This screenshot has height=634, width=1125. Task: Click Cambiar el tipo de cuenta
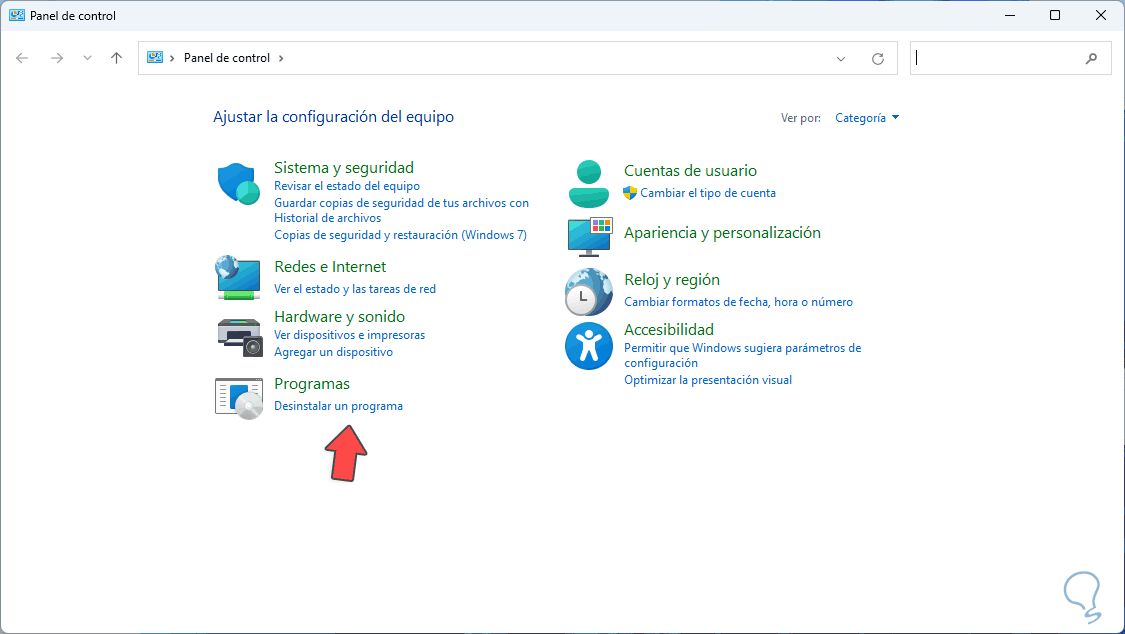(707, 193)
